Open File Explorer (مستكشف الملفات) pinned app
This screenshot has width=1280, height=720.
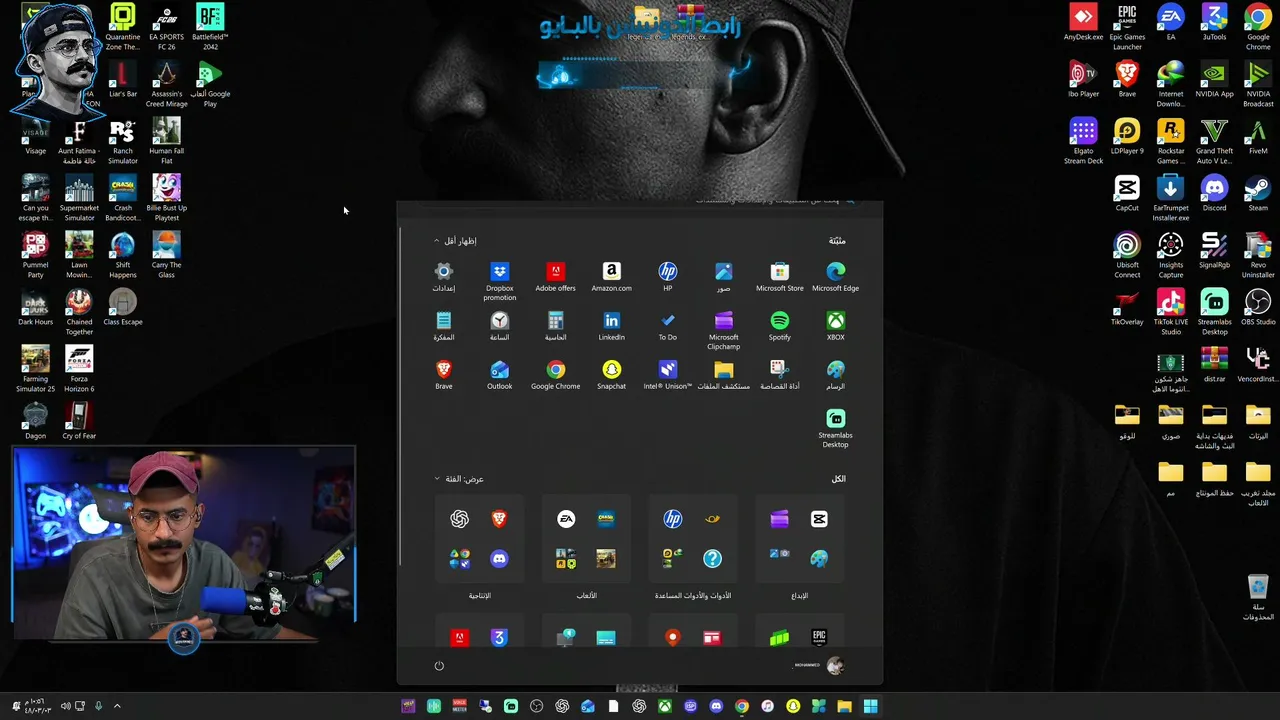click(x=723, y=375)
